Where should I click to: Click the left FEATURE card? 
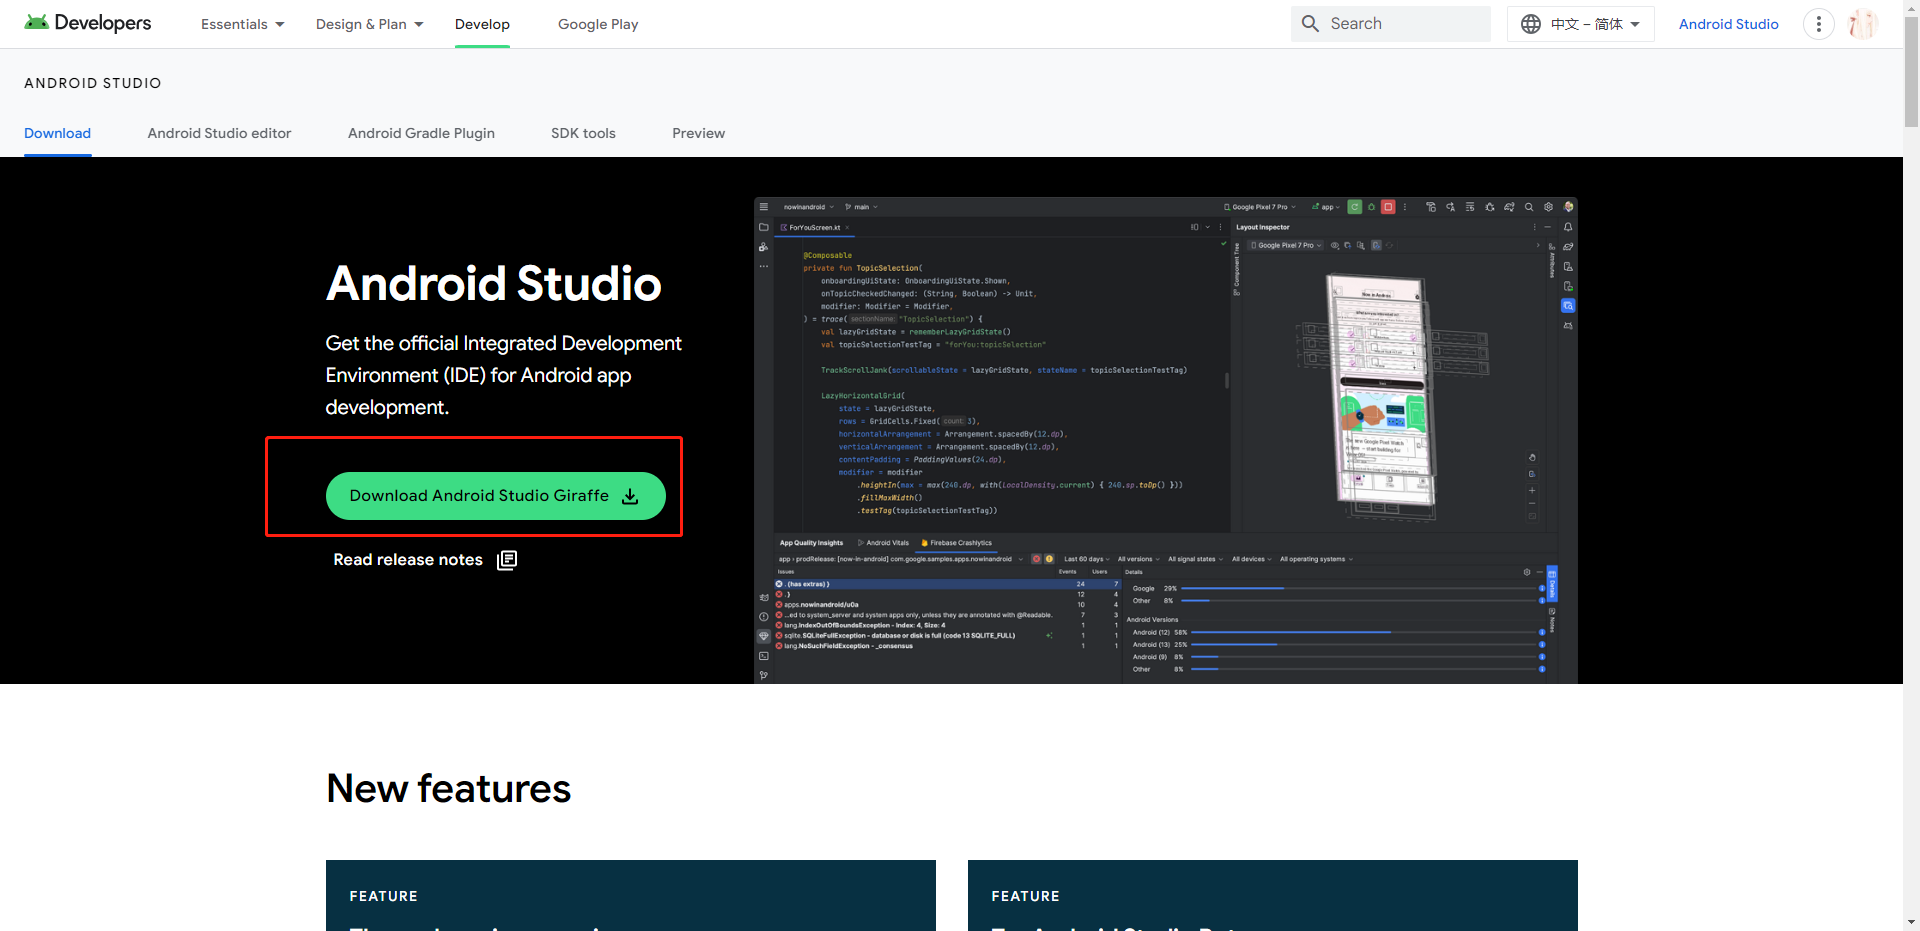coord(631,895)
